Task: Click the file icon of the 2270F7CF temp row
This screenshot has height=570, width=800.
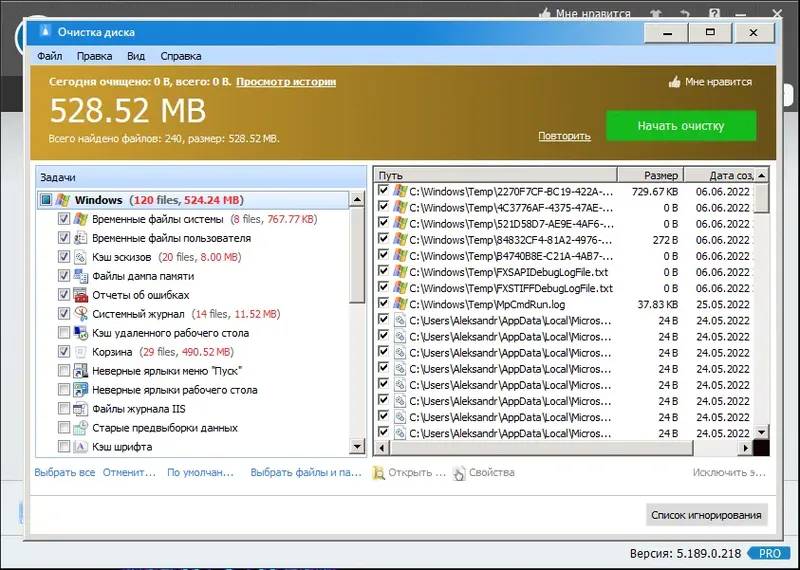Action: [400, 191]
